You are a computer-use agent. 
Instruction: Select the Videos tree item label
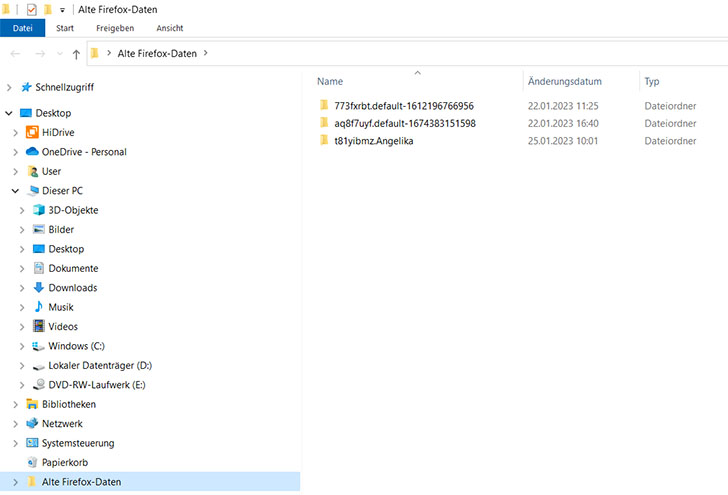point(63,326)
